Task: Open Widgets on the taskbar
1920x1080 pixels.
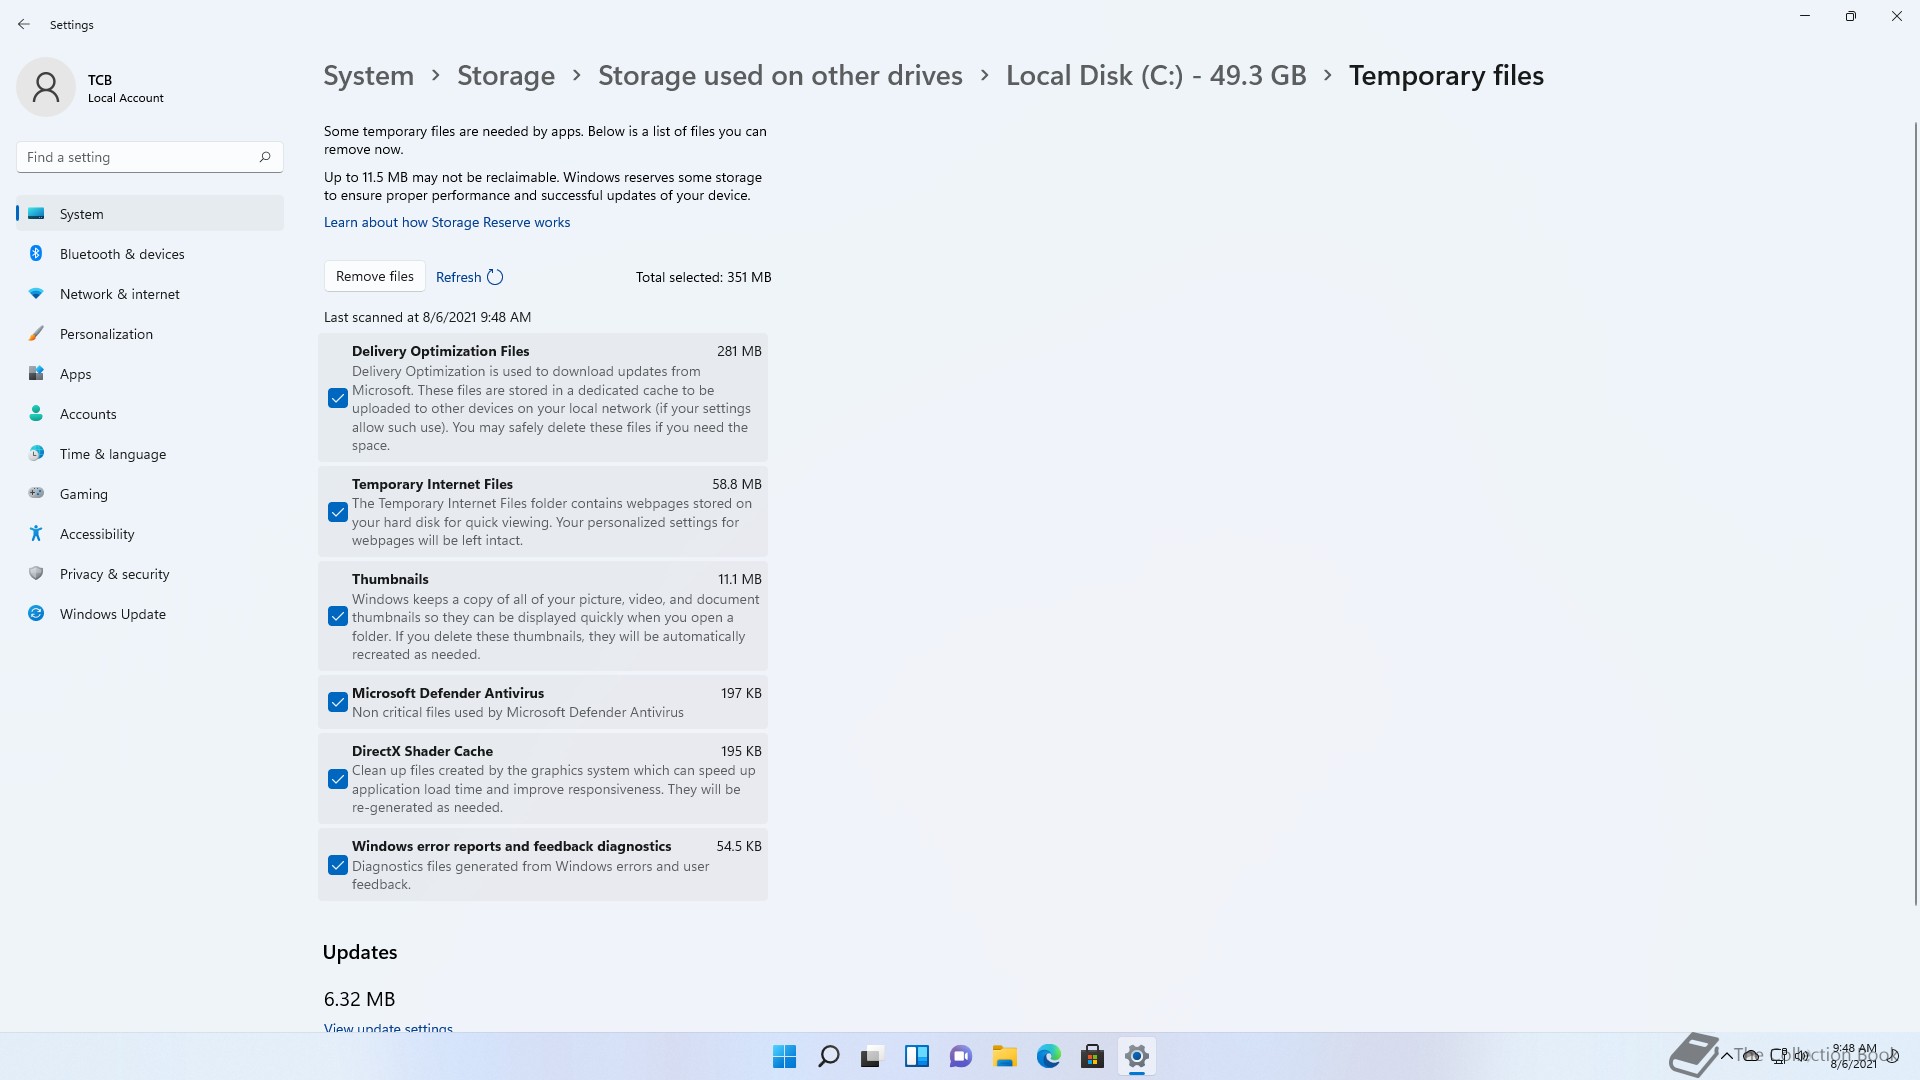Action: (x=916, y=1056)
